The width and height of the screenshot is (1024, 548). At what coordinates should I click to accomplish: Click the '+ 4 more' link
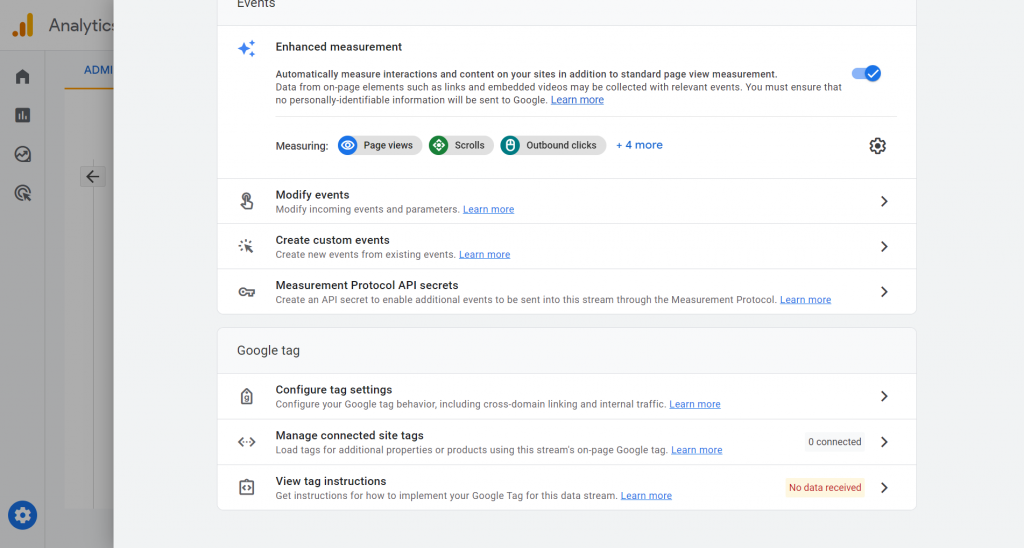coord(639,145)
